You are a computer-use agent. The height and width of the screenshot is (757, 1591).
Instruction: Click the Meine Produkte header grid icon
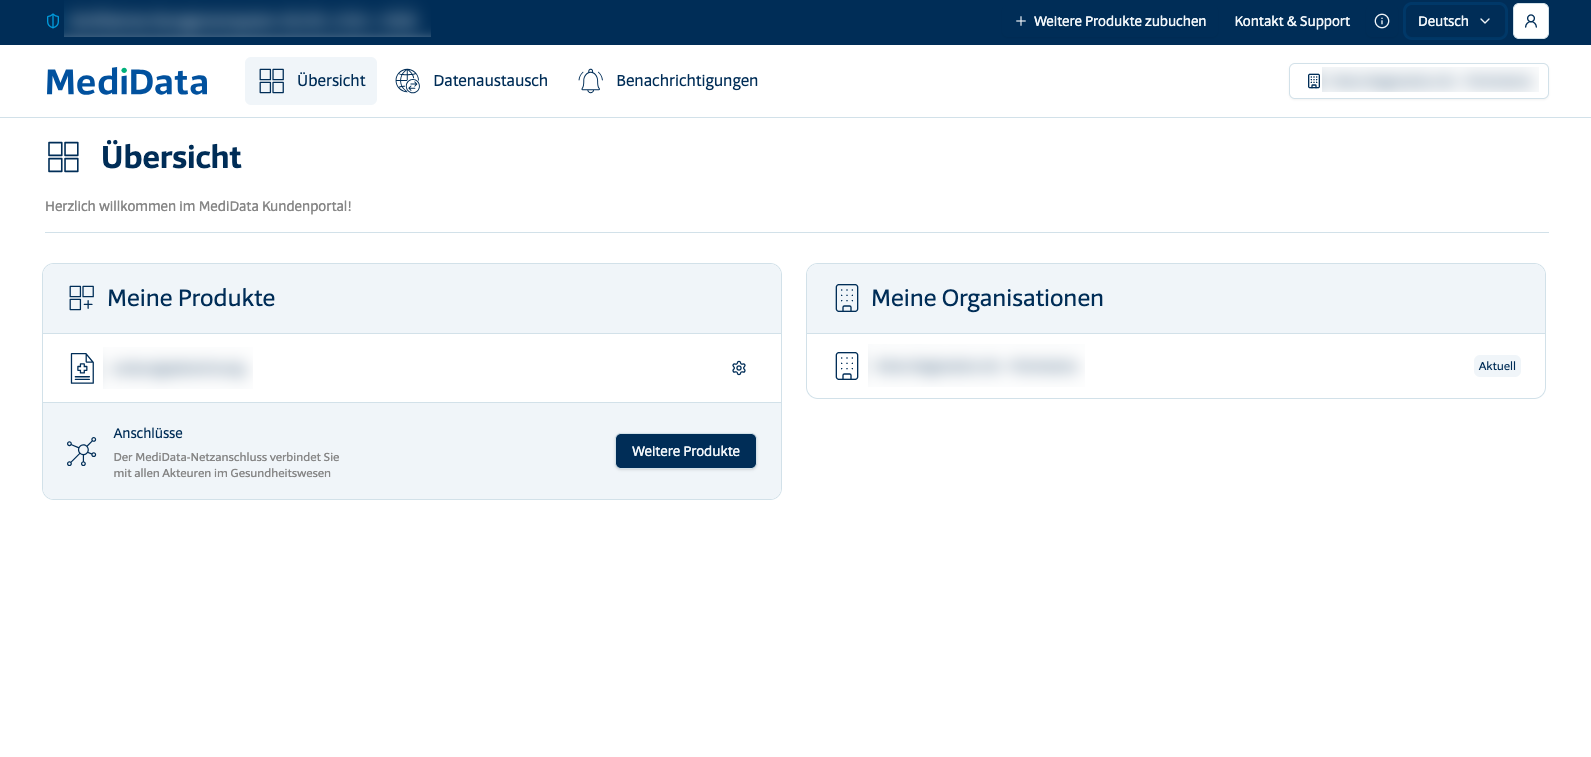click(x=81, y=298)
